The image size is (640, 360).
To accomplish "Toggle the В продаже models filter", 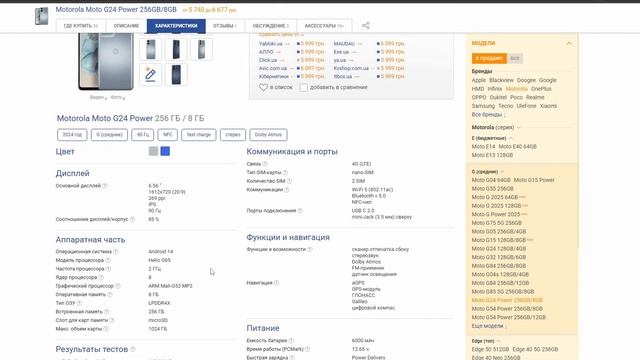I will pos(489,58).
